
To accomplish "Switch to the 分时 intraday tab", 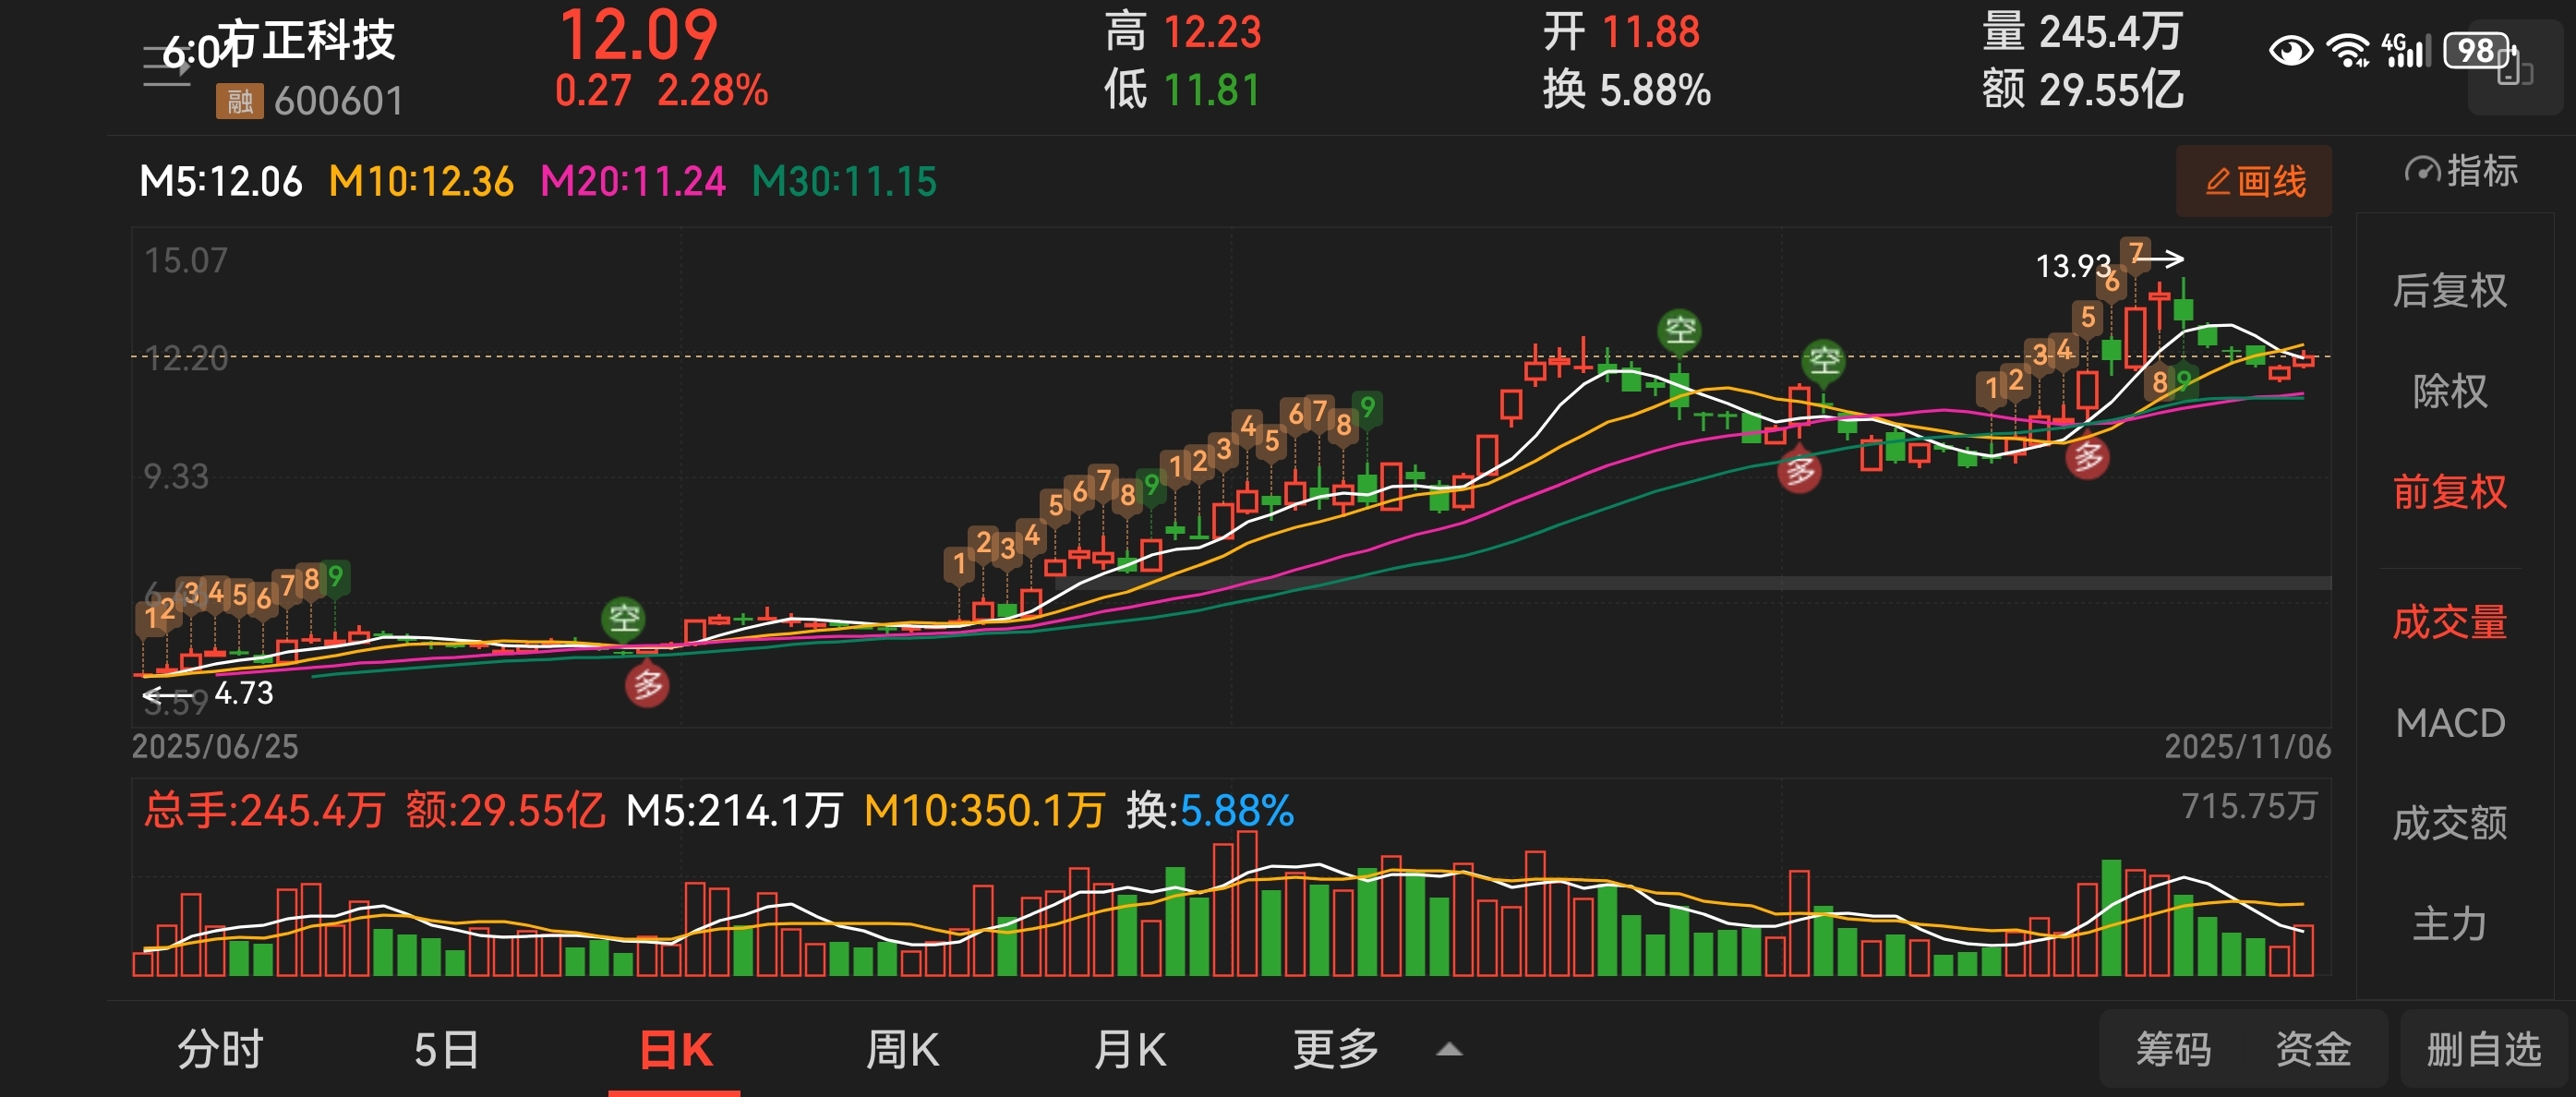I will [220, 1050].
